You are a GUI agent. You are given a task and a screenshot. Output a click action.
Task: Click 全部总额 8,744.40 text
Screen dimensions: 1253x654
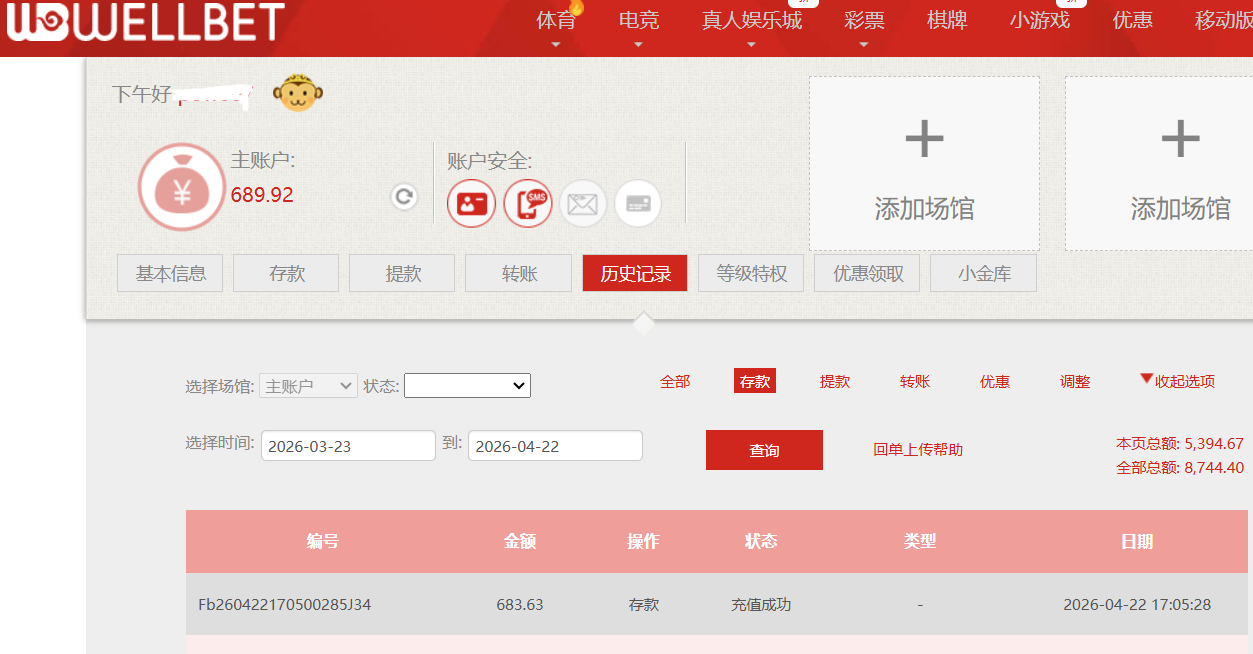point(1180,468)
